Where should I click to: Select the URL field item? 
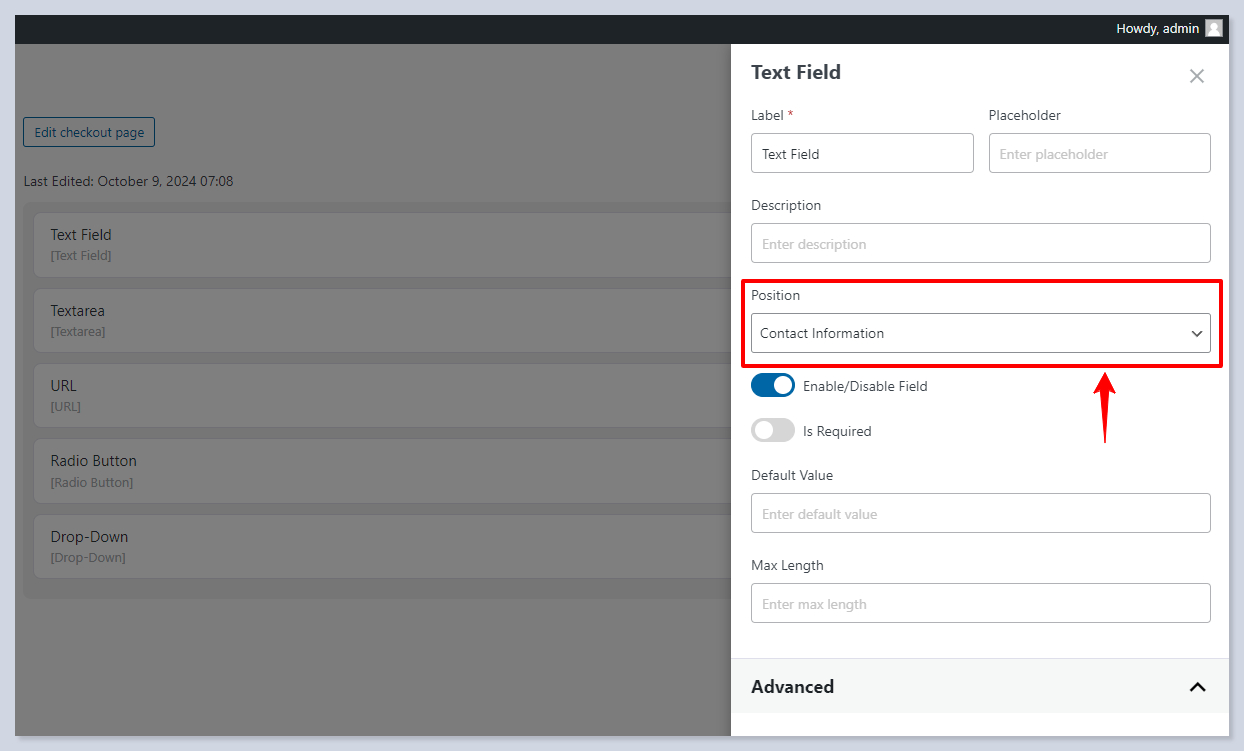point(380,395)
